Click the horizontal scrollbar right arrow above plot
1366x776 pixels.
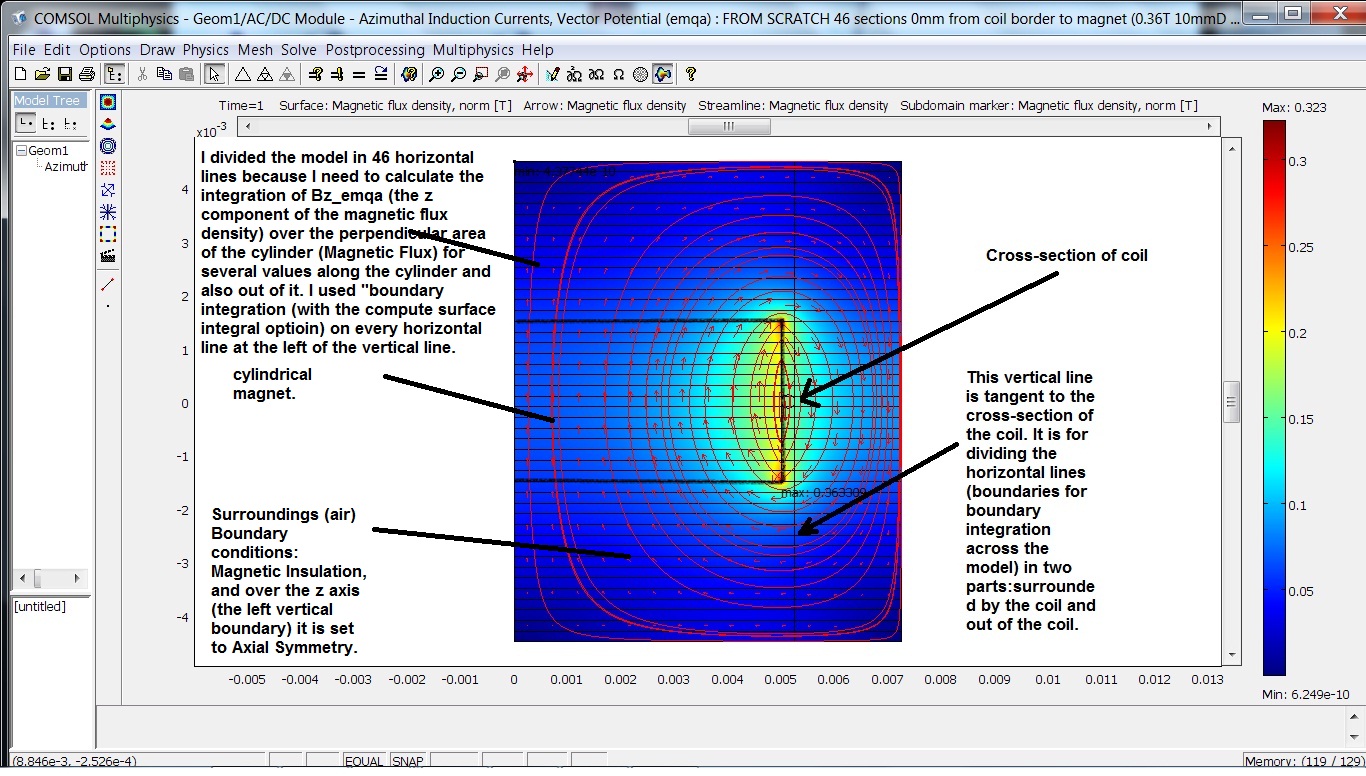click(x=1210, y=126)
